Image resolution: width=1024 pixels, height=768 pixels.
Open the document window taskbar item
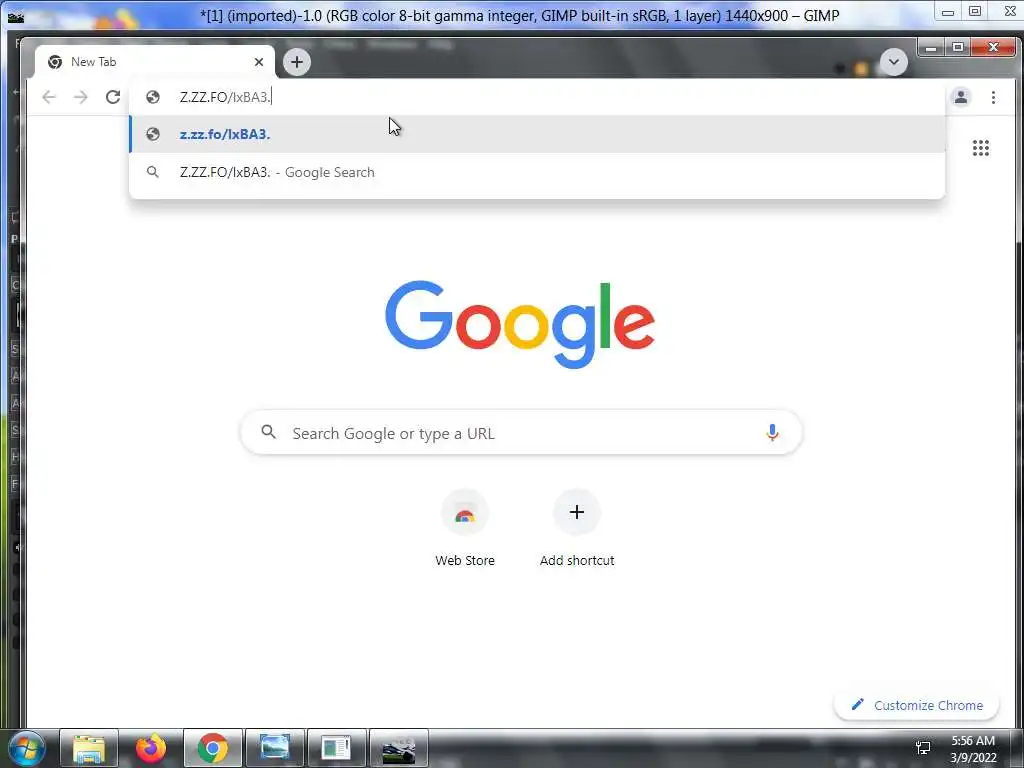(336, 748)
